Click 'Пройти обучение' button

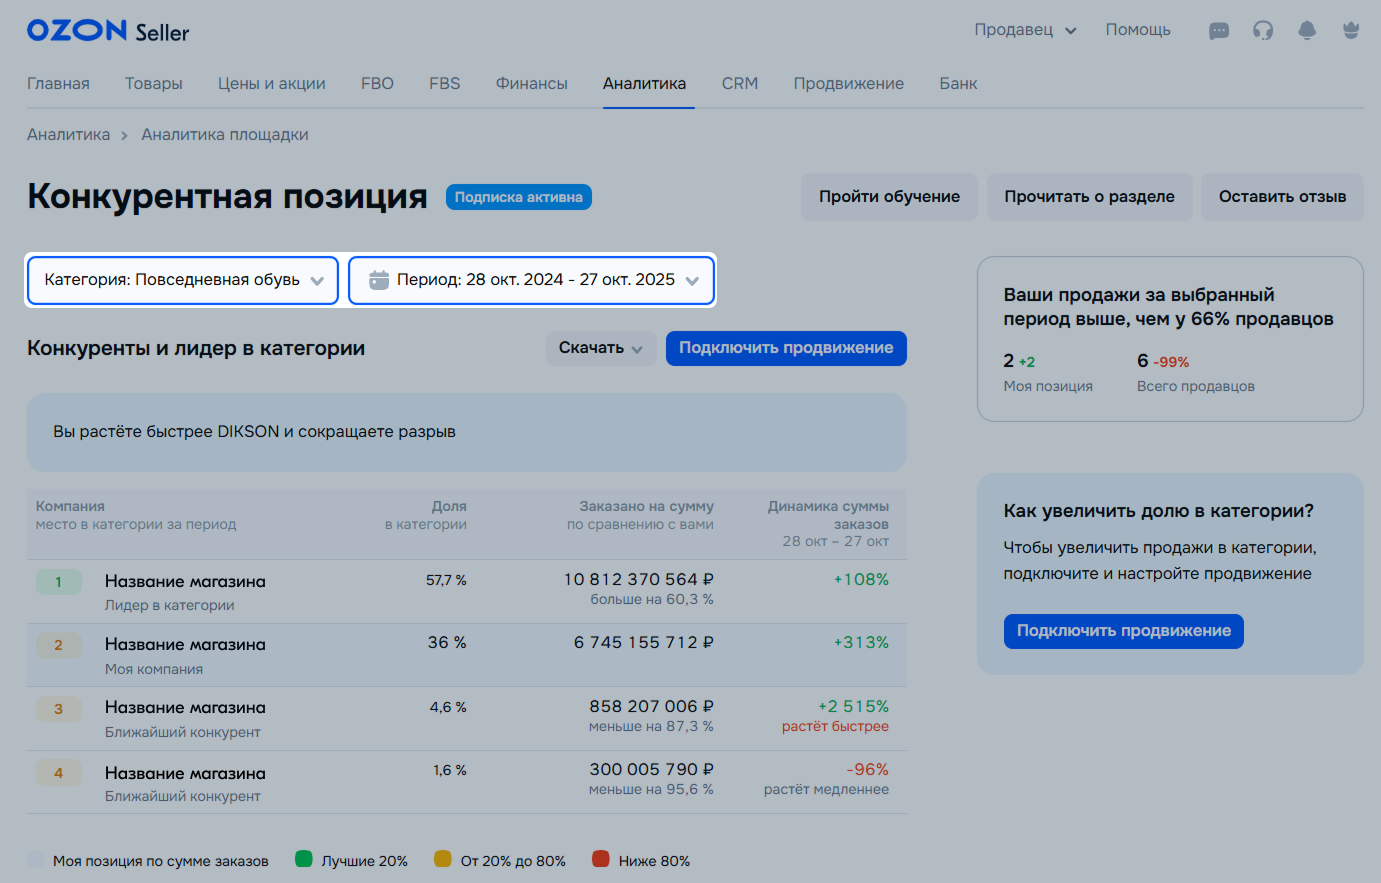tap(889, 197)
